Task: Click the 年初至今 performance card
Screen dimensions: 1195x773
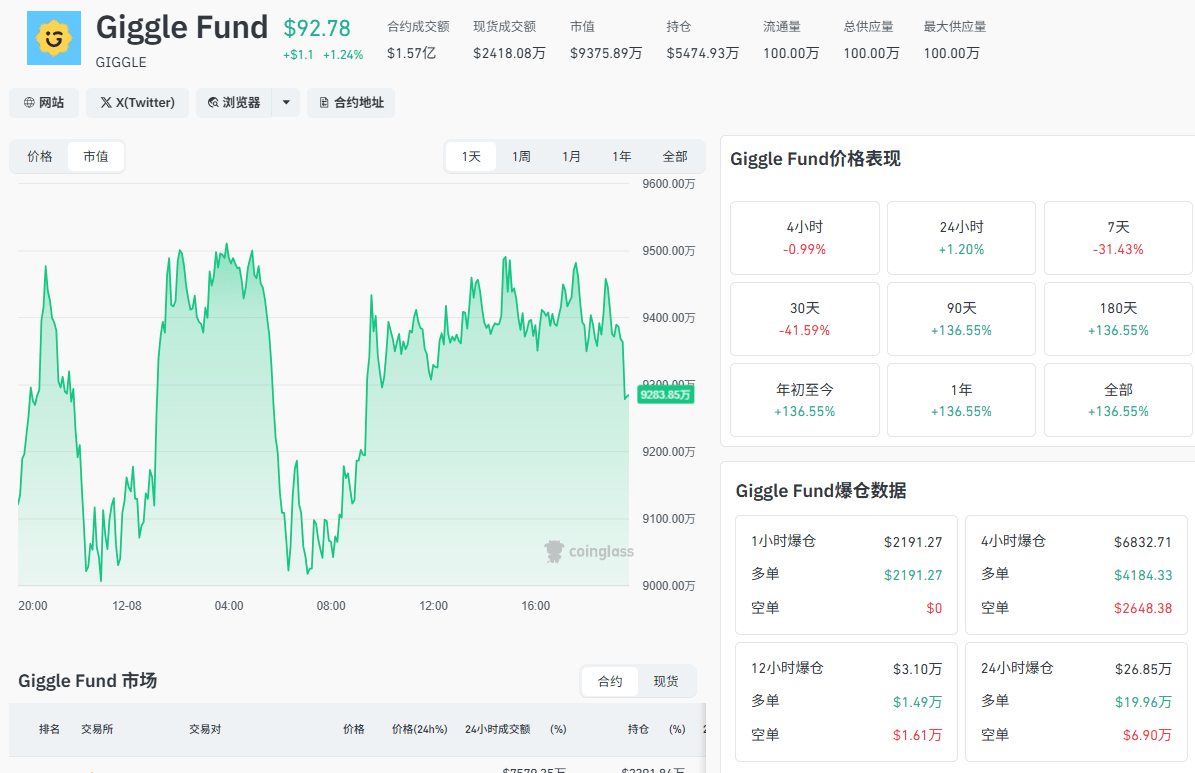Action: point(805,399)
